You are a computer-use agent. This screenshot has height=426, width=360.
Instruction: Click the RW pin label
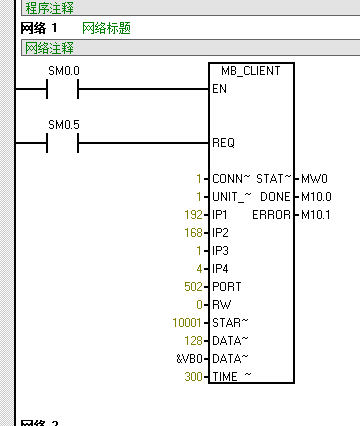[221, 305]
